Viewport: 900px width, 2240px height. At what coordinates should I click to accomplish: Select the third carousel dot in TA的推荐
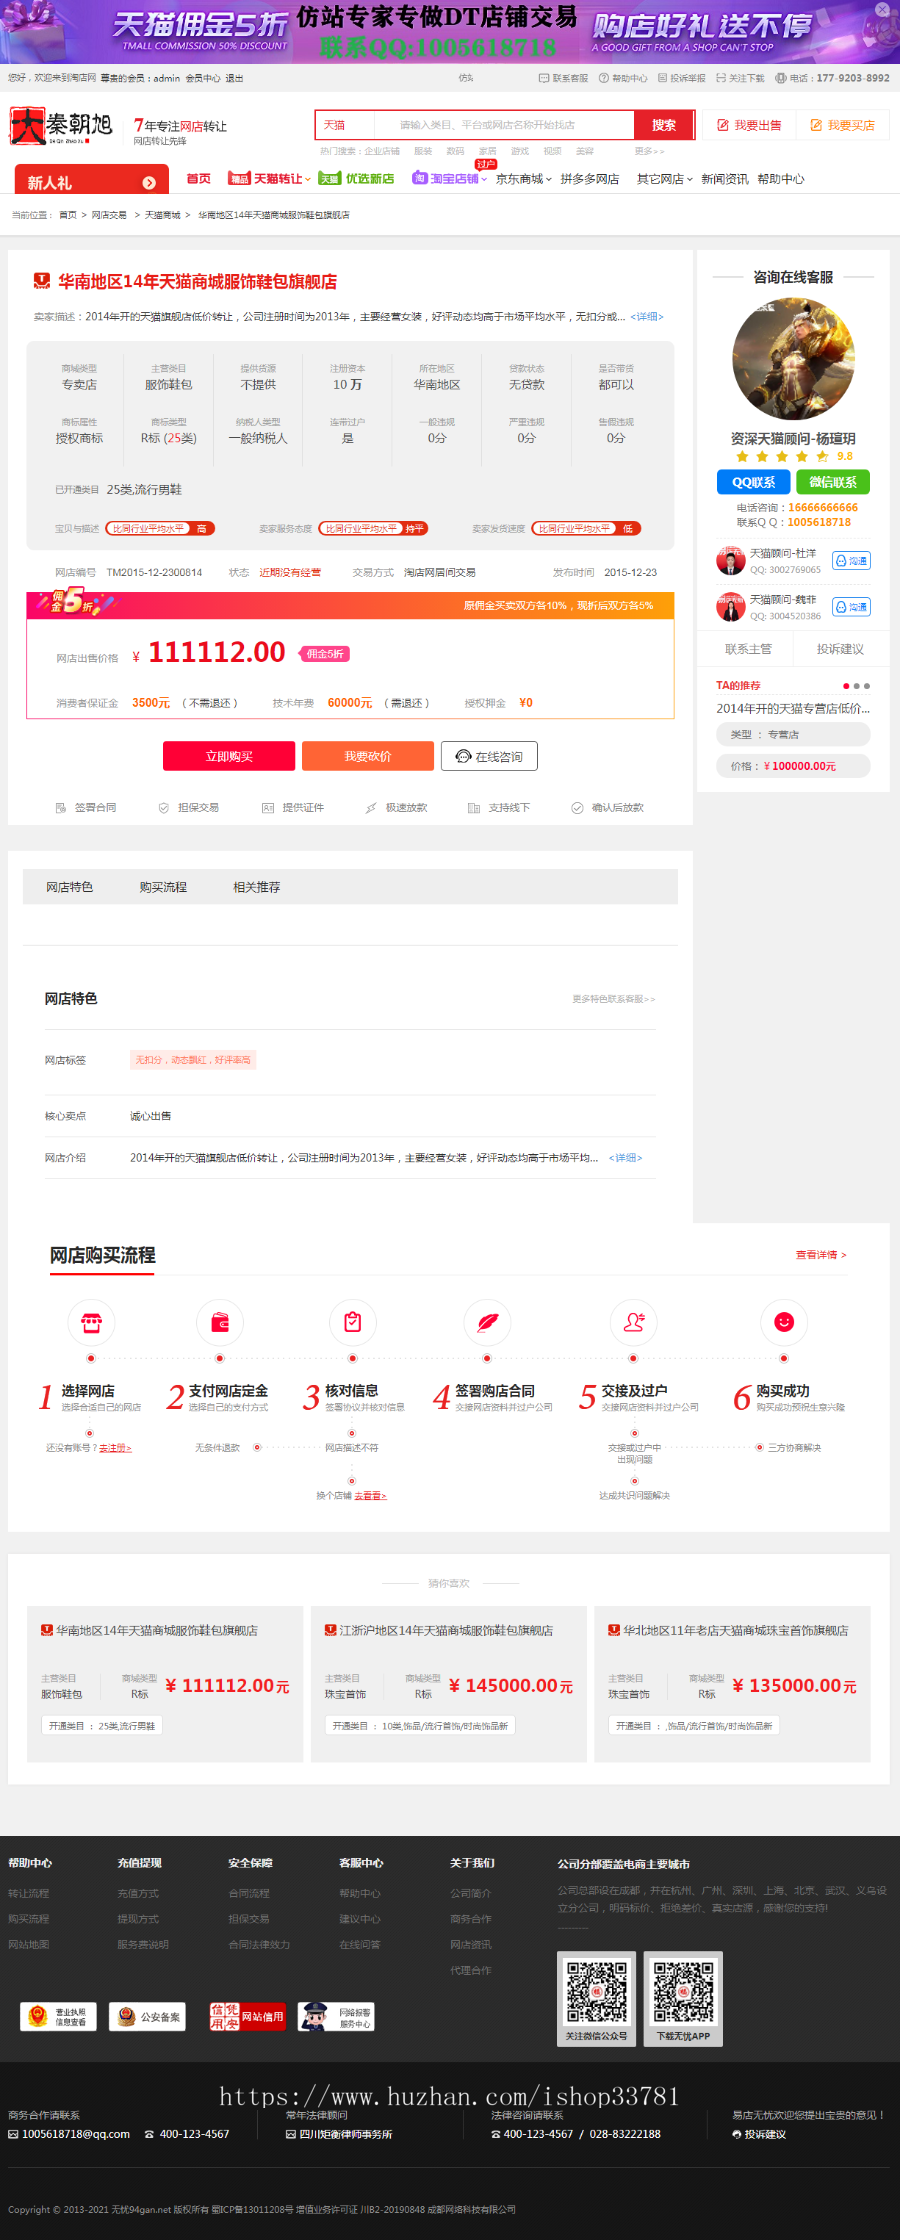pos(867,686)
